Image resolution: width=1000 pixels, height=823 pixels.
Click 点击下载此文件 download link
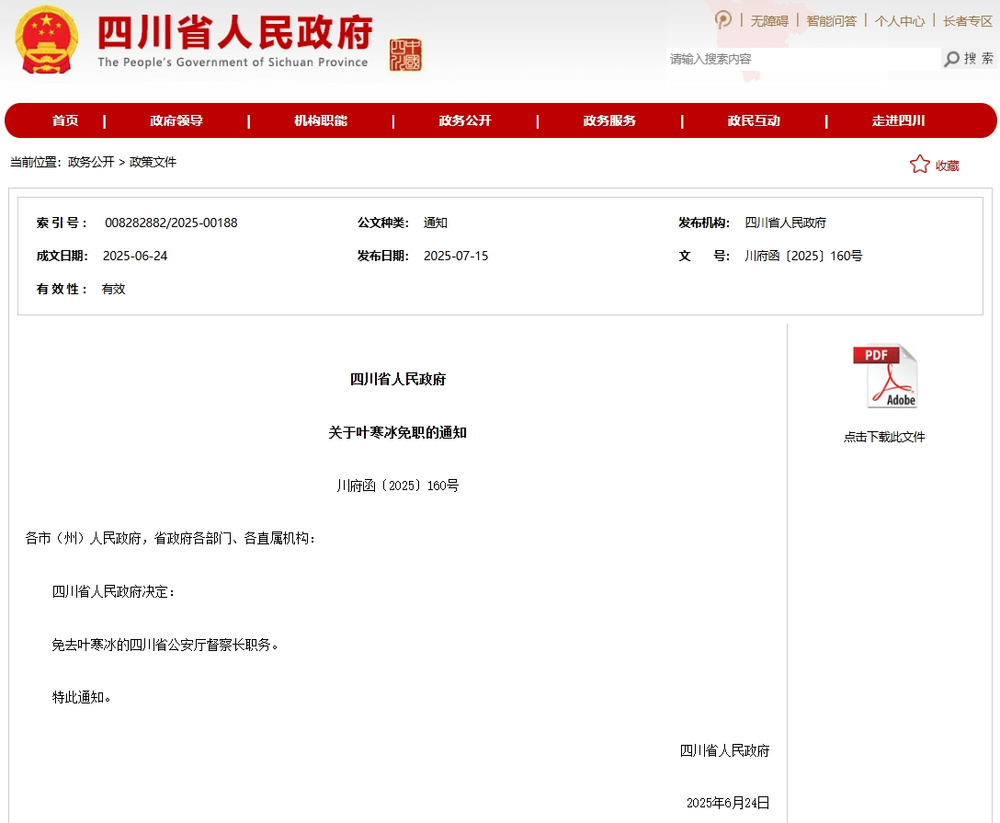884,437
